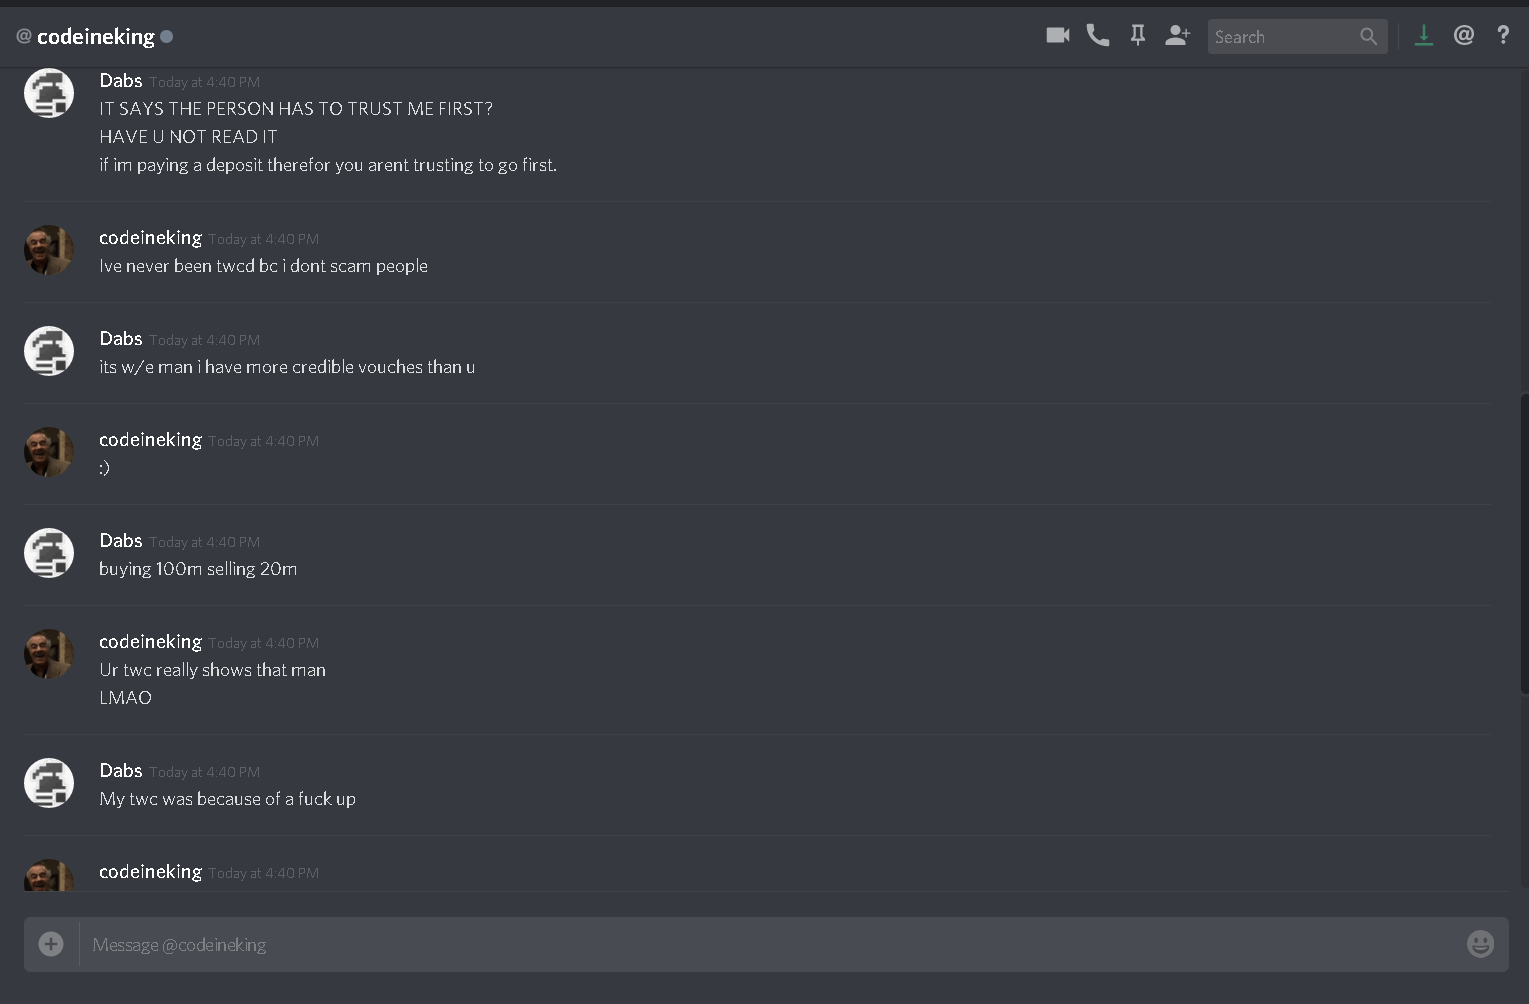Open the download apps icon

coord(1424,36)
